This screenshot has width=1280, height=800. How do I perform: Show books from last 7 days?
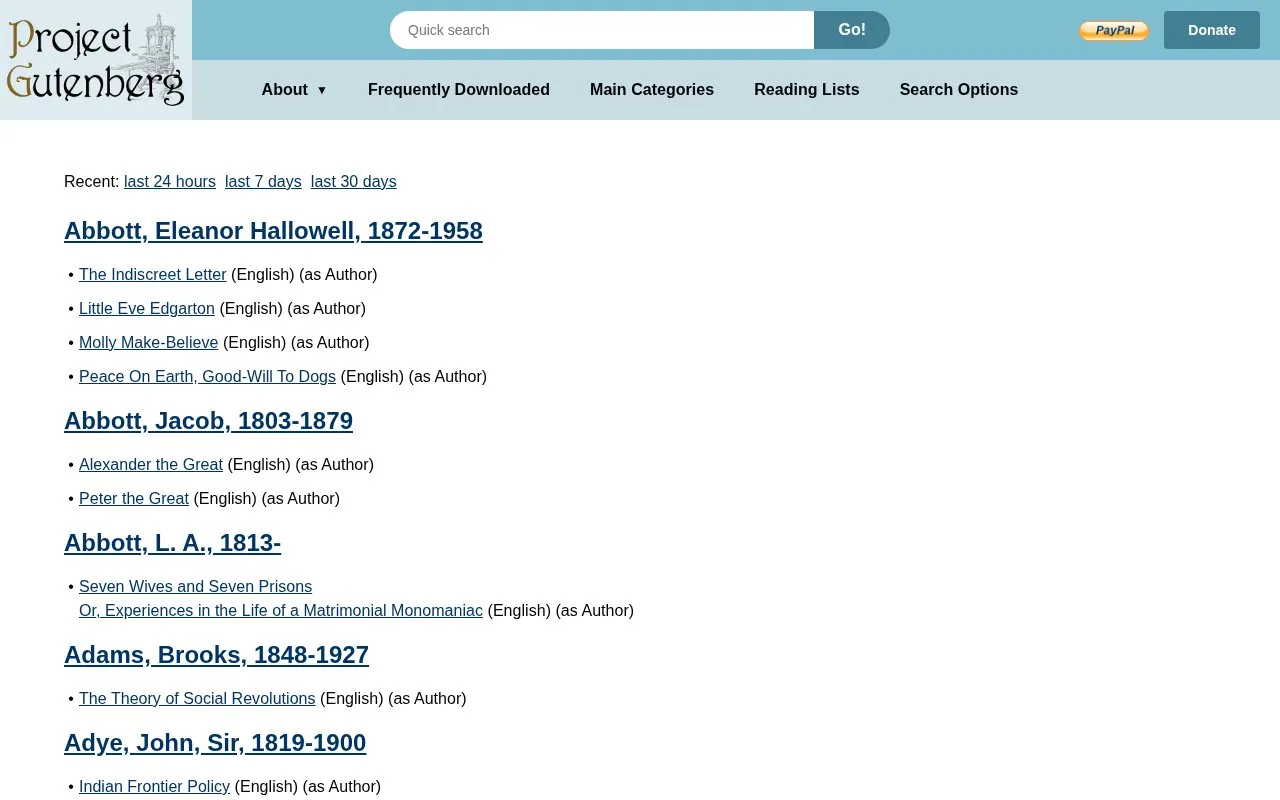[x=263, y=181]
